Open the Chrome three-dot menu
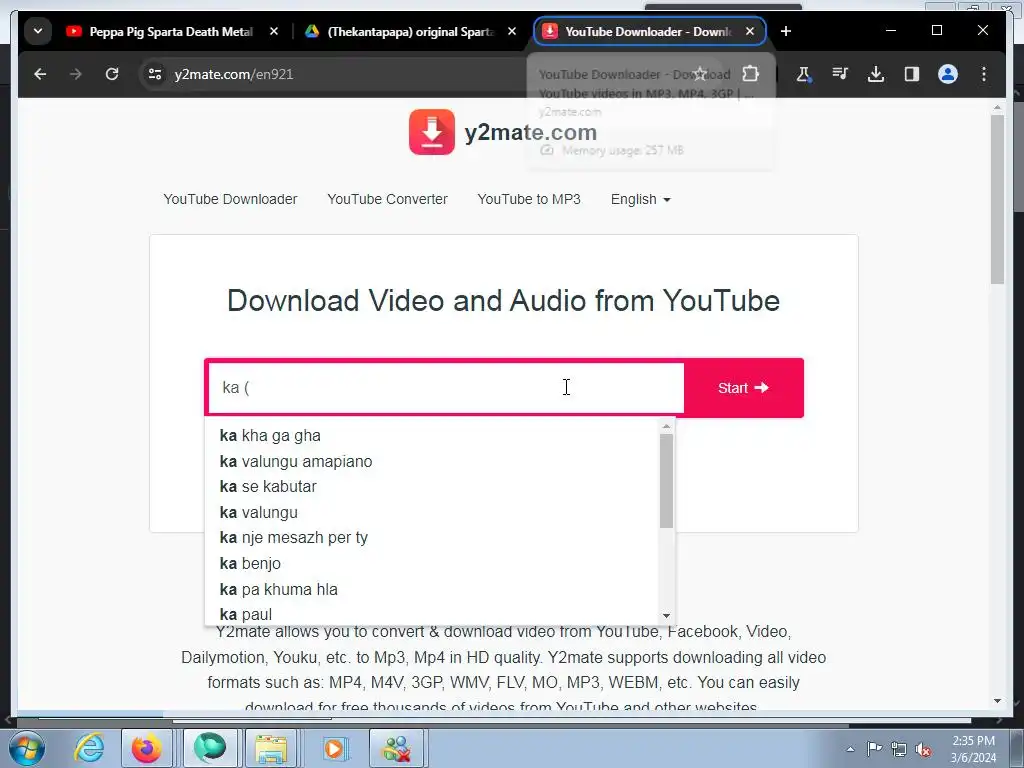 click(x=984, y=74)
